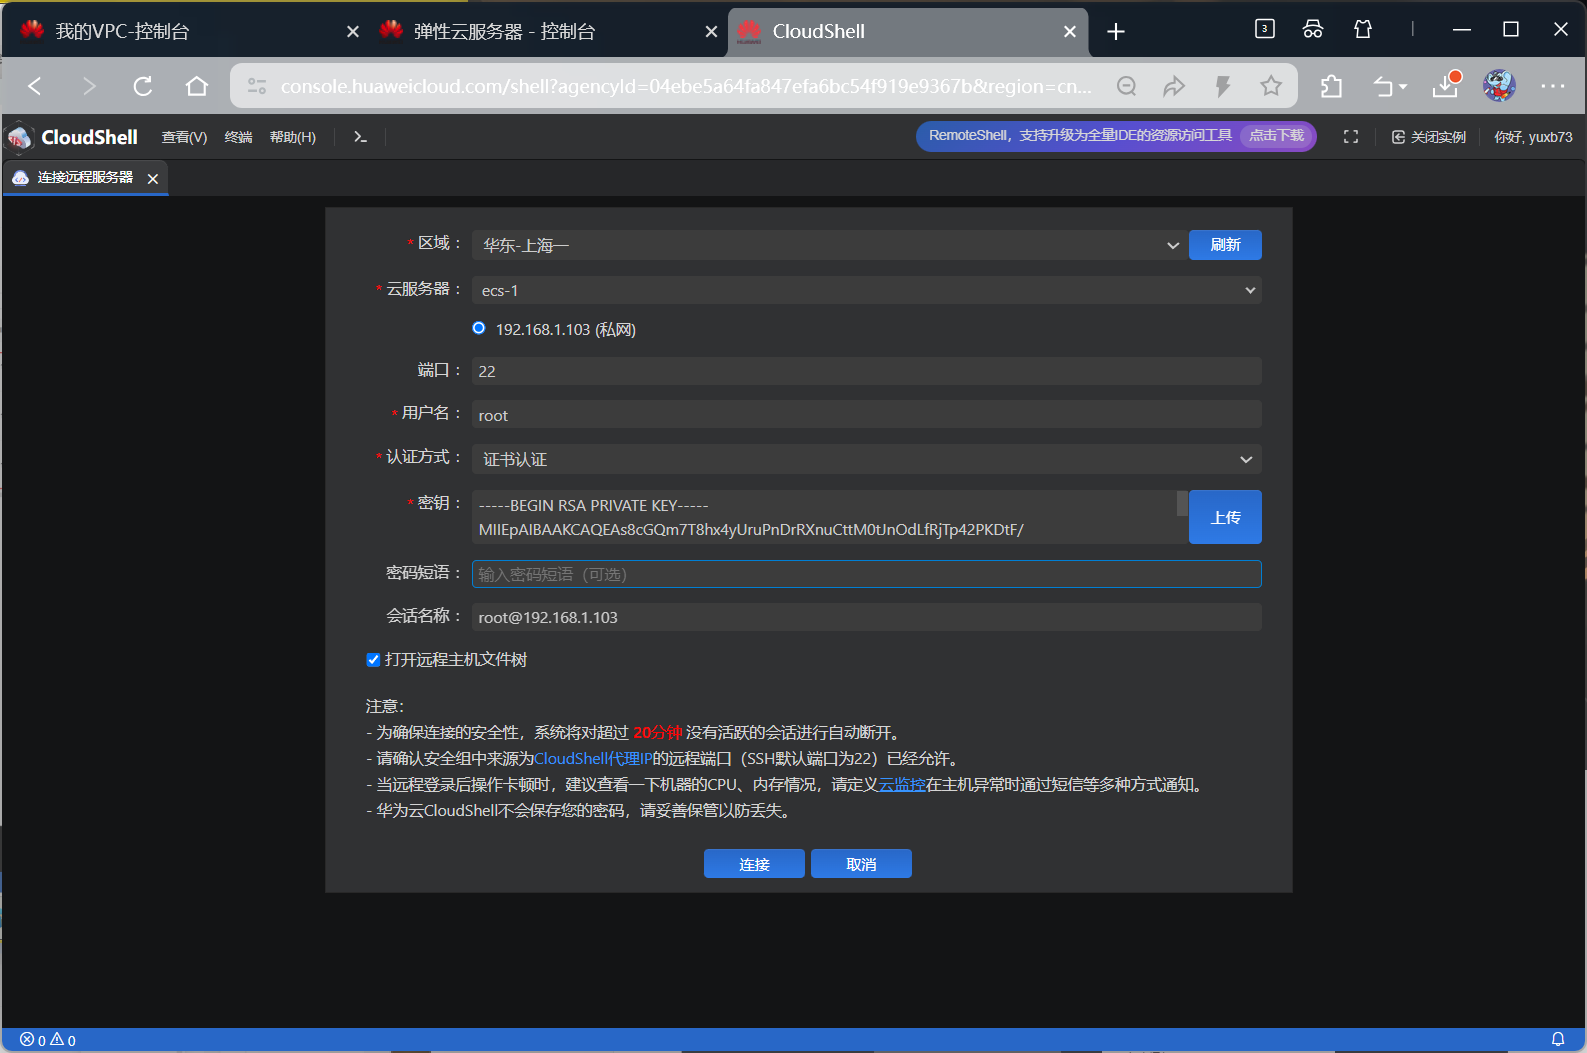The image size is (1587, 1053).
Task: Focus the 密码短语 input field
Action: [866, 574]
